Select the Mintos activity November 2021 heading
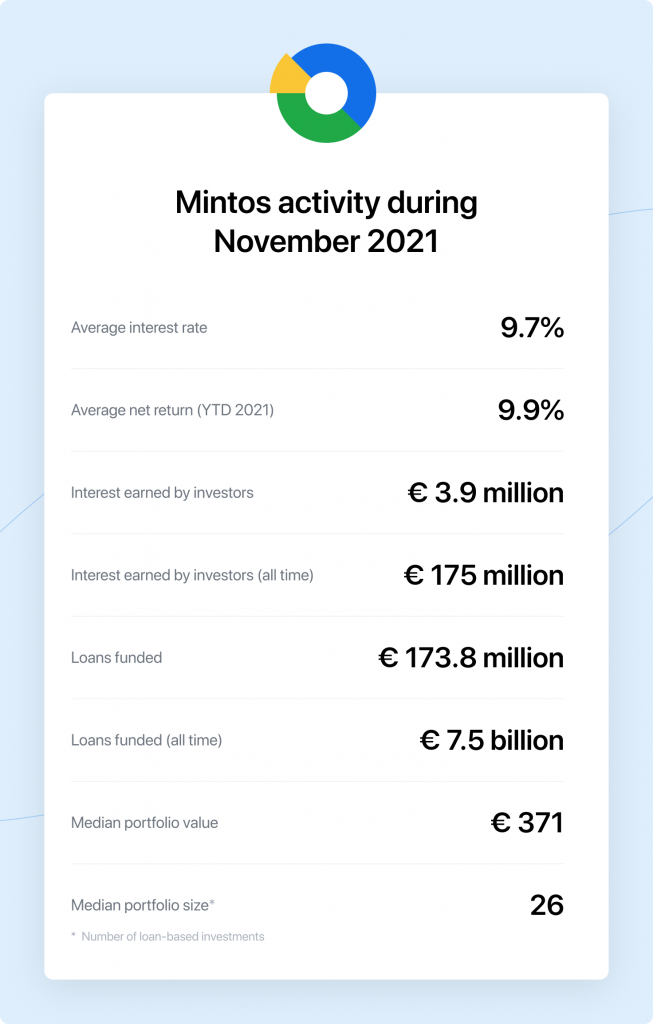 pos(326,221)
